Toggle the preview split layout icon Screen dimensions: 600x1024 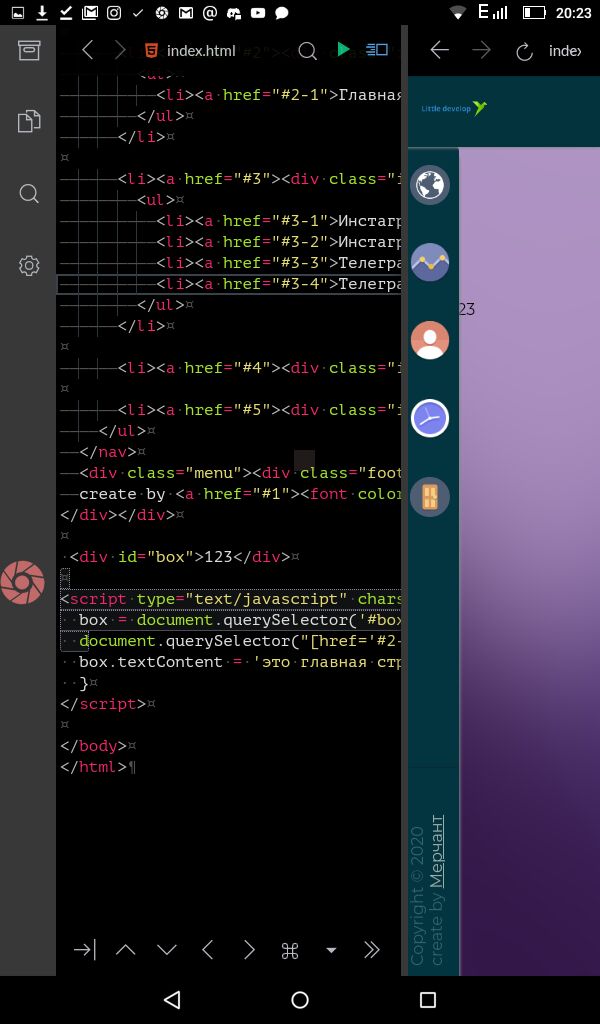(x=377, y=50)
